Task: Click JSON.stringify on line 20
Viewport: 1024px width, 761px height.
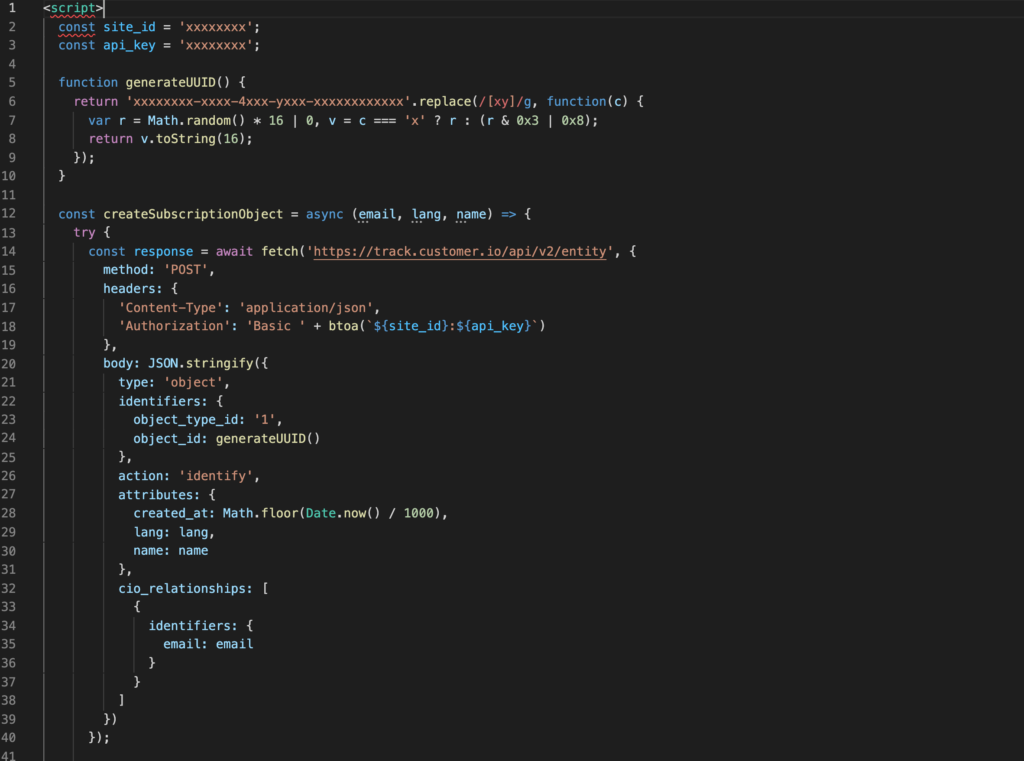Action: tap(200, 364)
